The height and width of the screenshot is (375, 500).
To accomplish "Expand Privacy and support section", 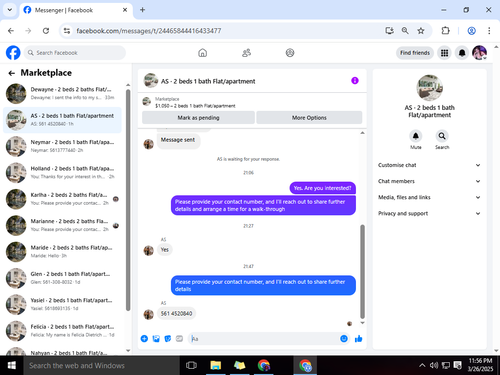I will pos(429,213).
